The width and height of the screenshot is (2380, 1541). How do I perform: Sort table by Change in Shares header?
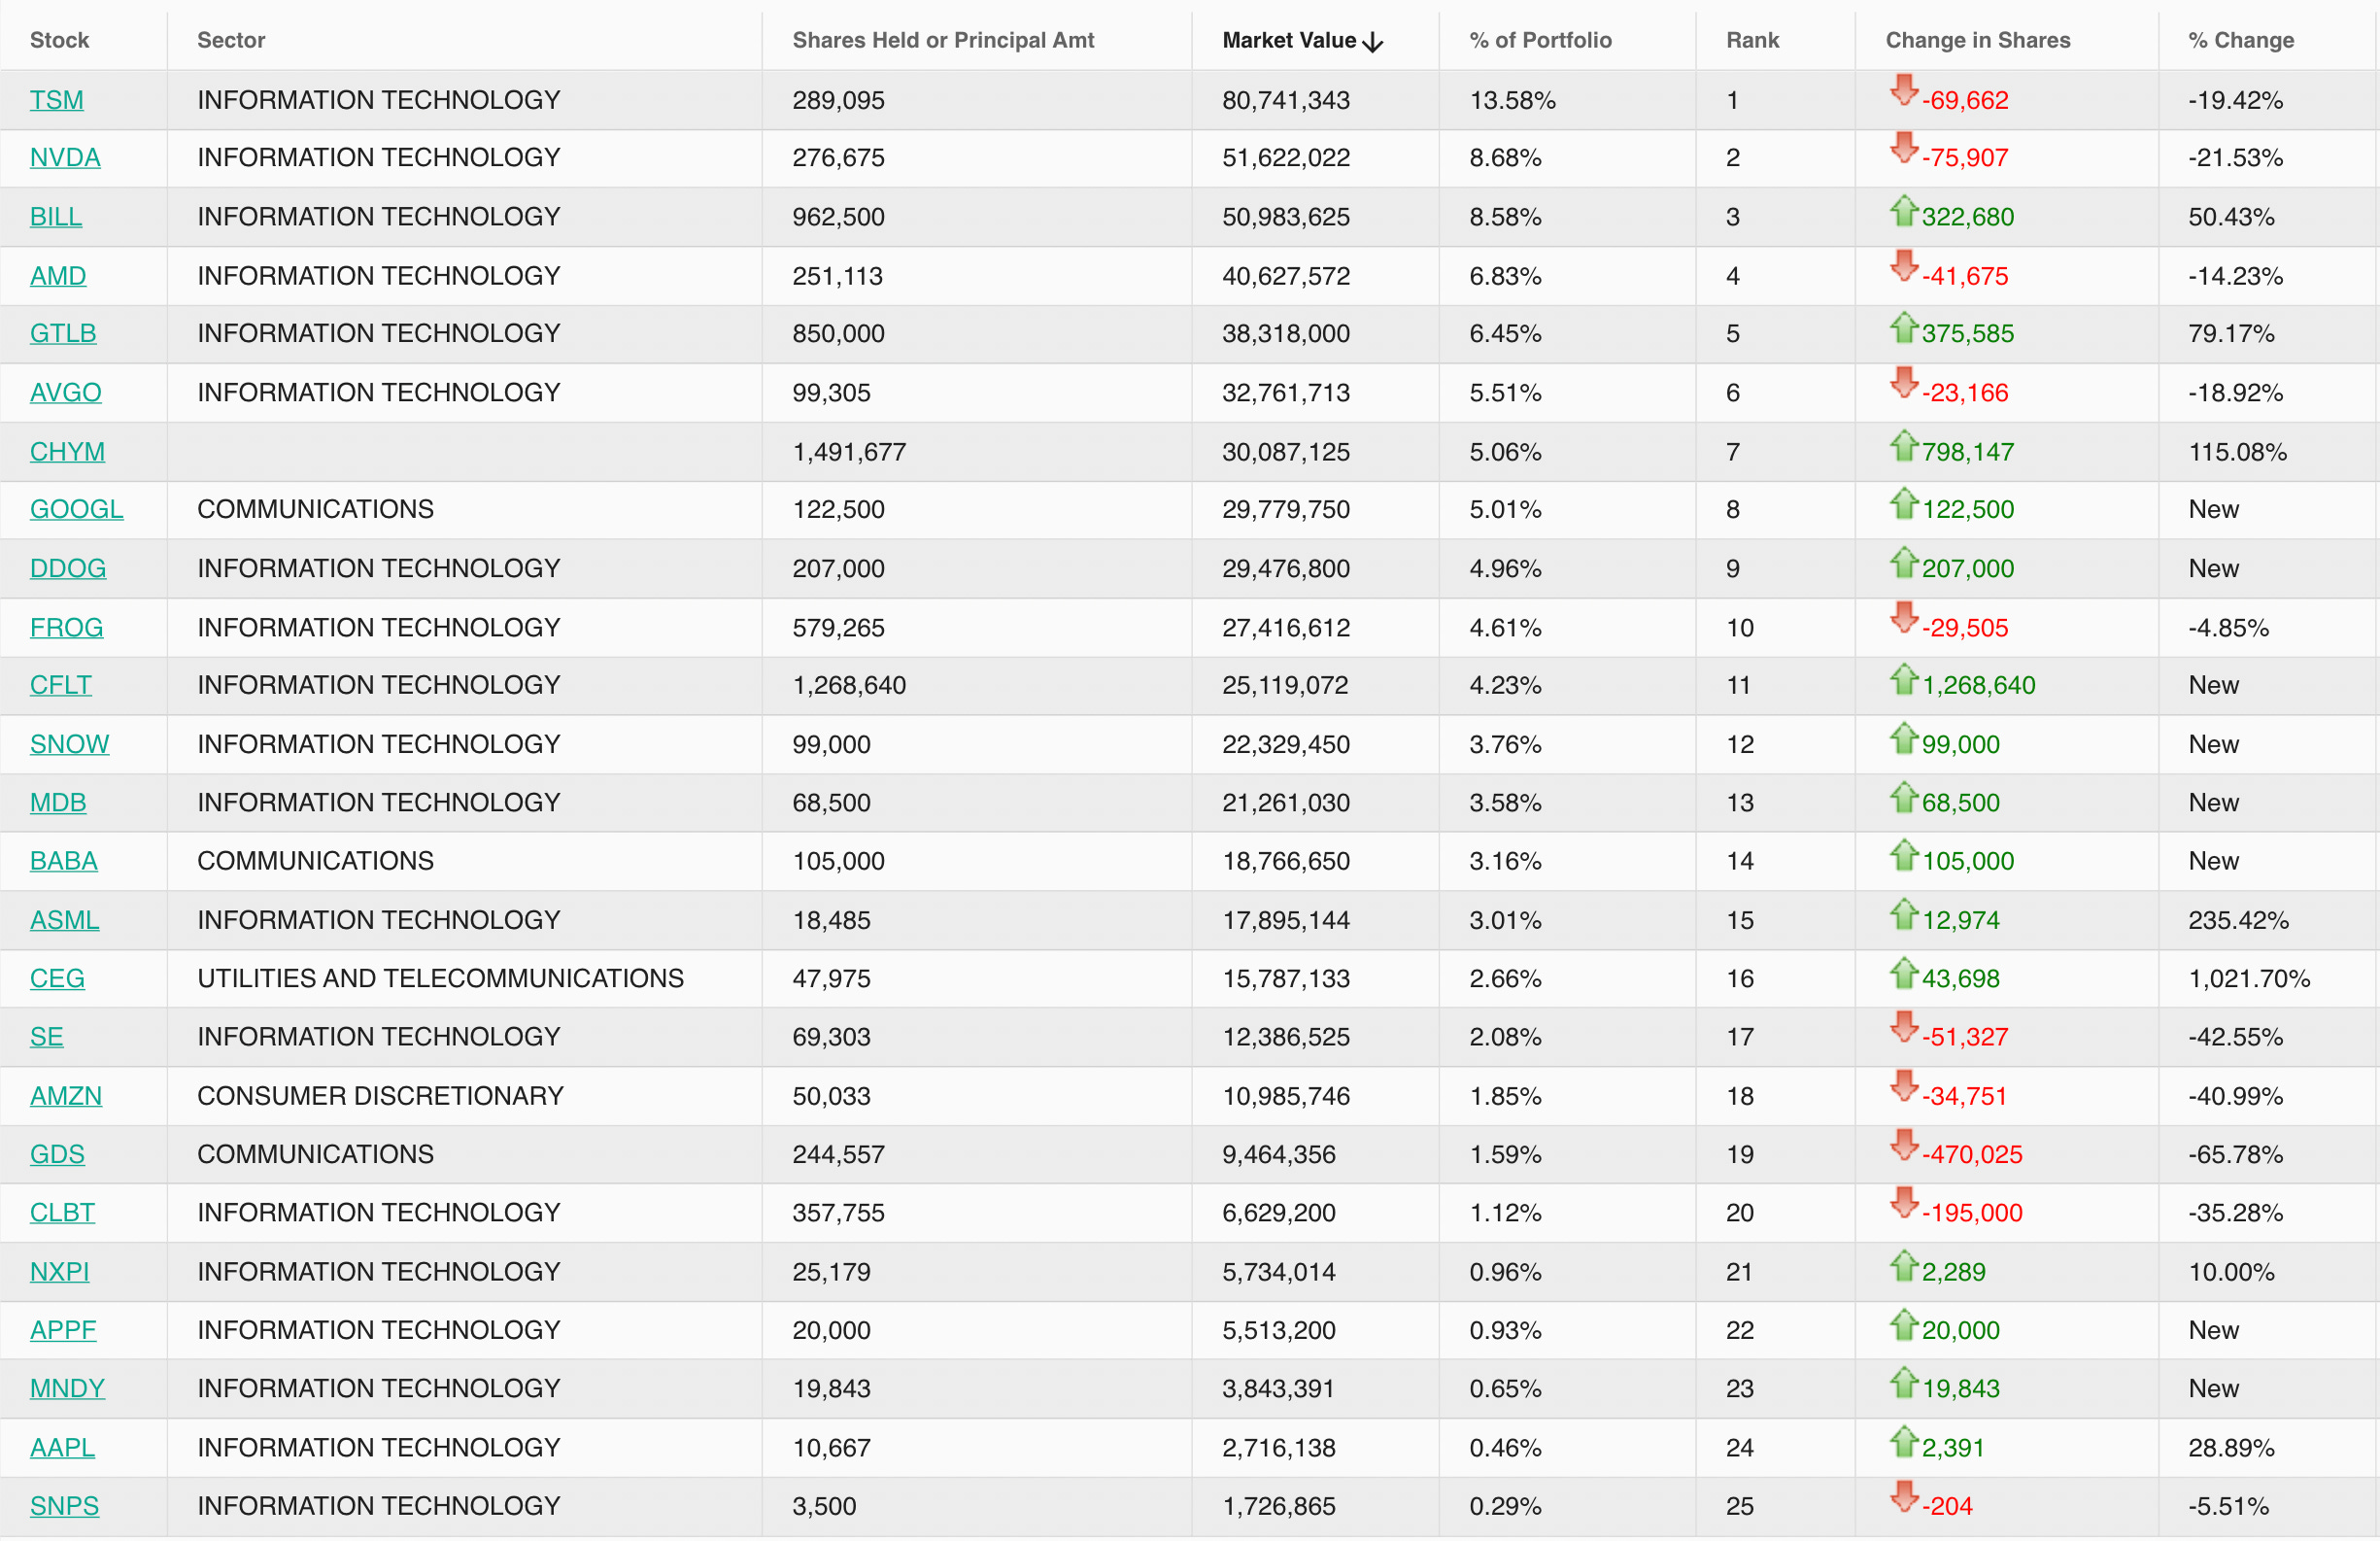click(1977, 40)
